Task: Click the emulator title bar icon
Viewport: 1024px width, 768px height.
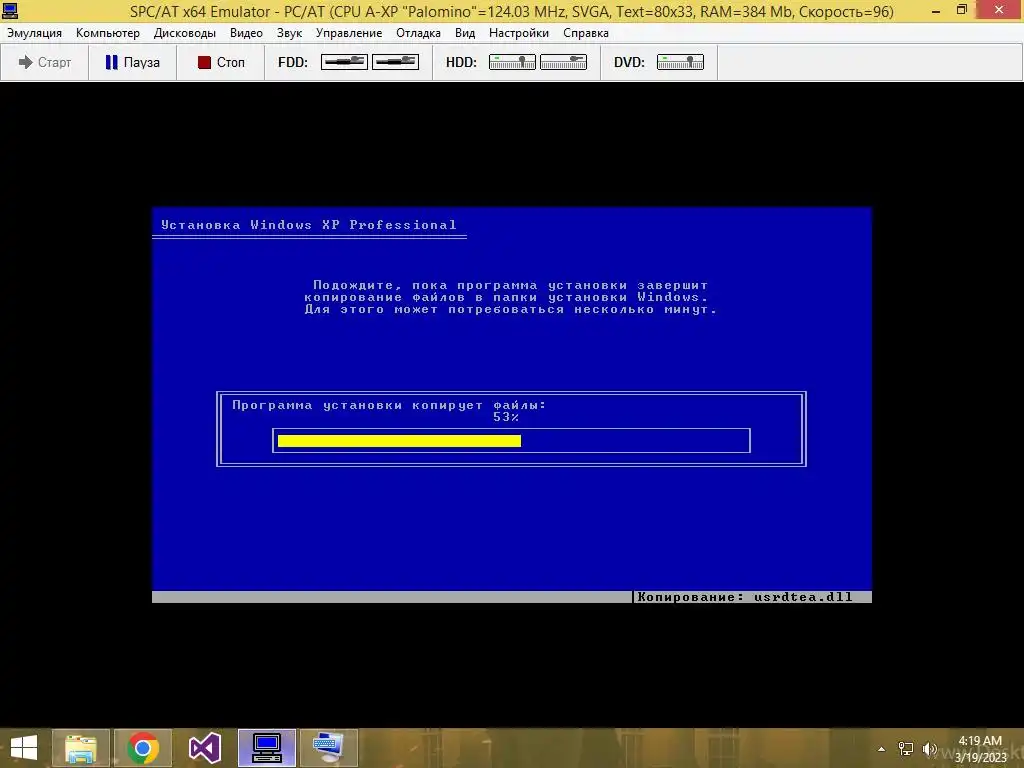Action: [x=10, y=10]
